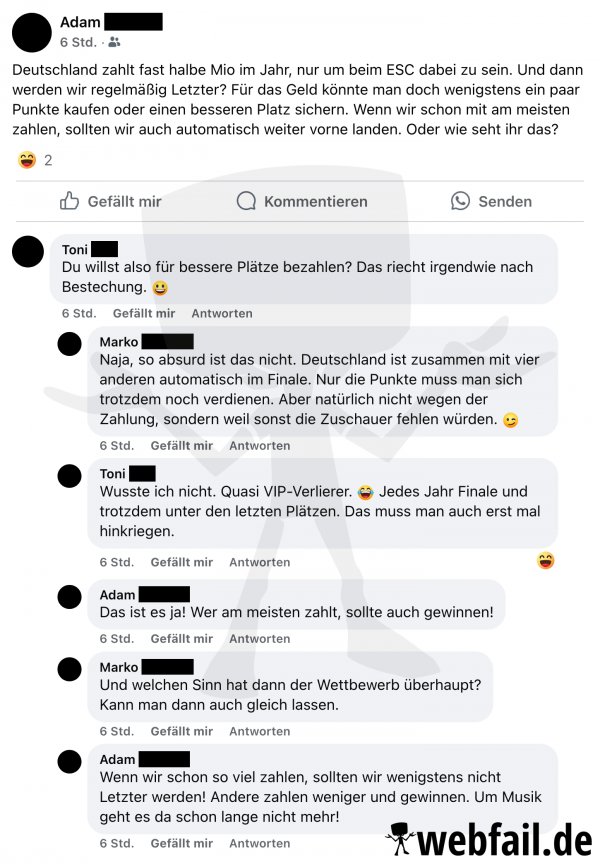Click laughing reaction on Toni's VIP-Verlierer comment
Viewport: 600px width, 864px height.
545,561
